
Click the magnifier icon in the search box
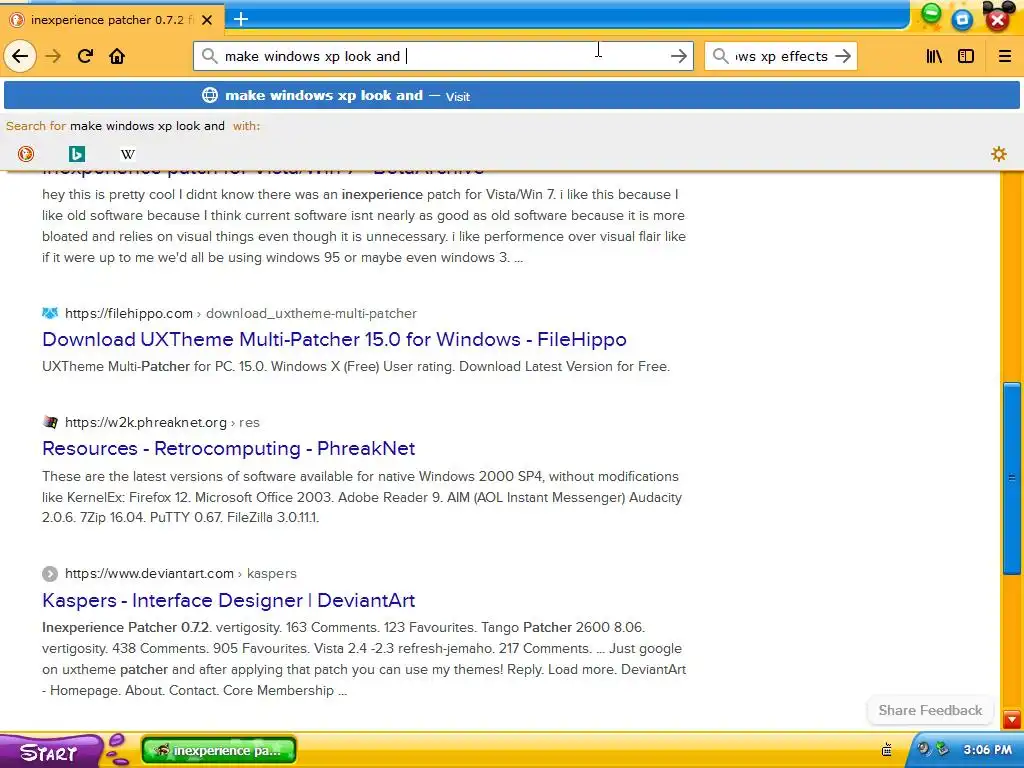pos(720,56)
